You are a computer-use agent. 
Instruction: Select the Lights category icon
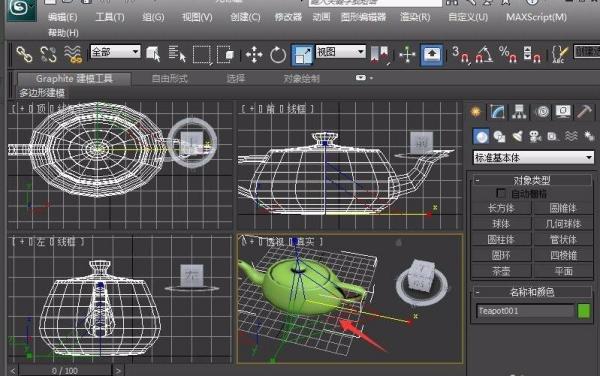(517, 136)
